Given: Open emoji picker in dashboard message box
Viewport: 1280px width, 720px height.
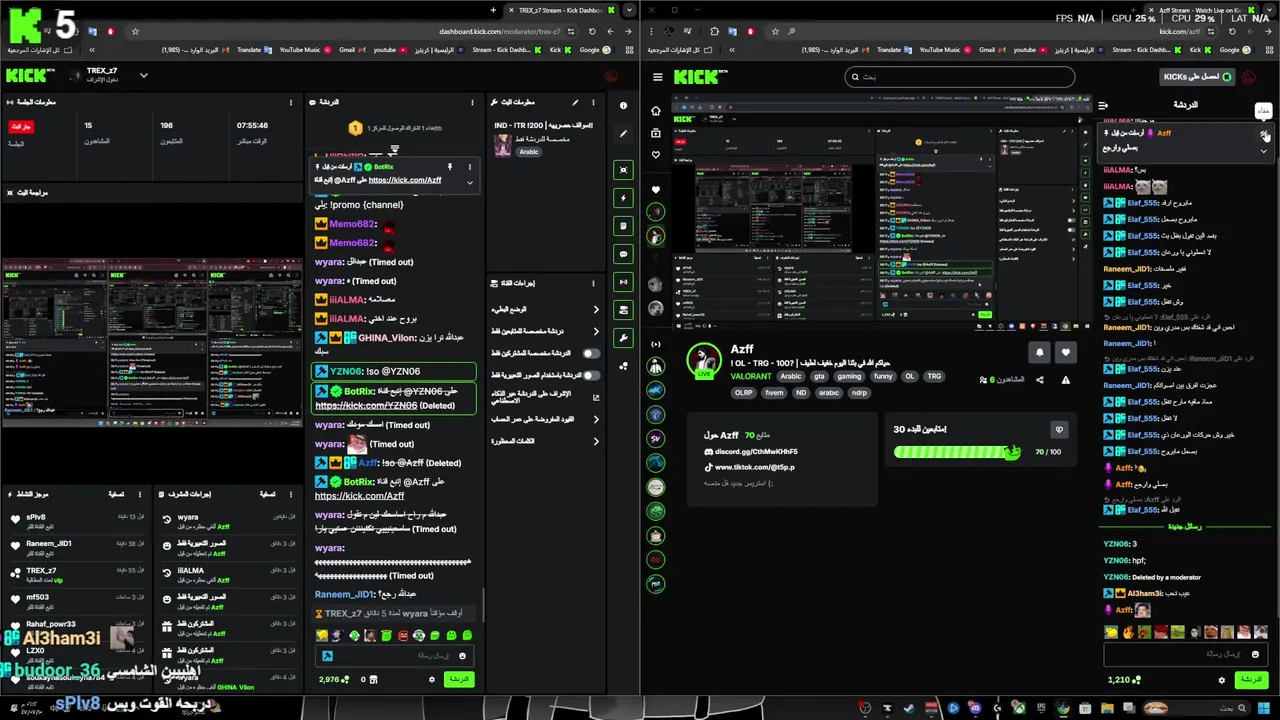Looking at the screenshot, I should click(x=462, y=656).
